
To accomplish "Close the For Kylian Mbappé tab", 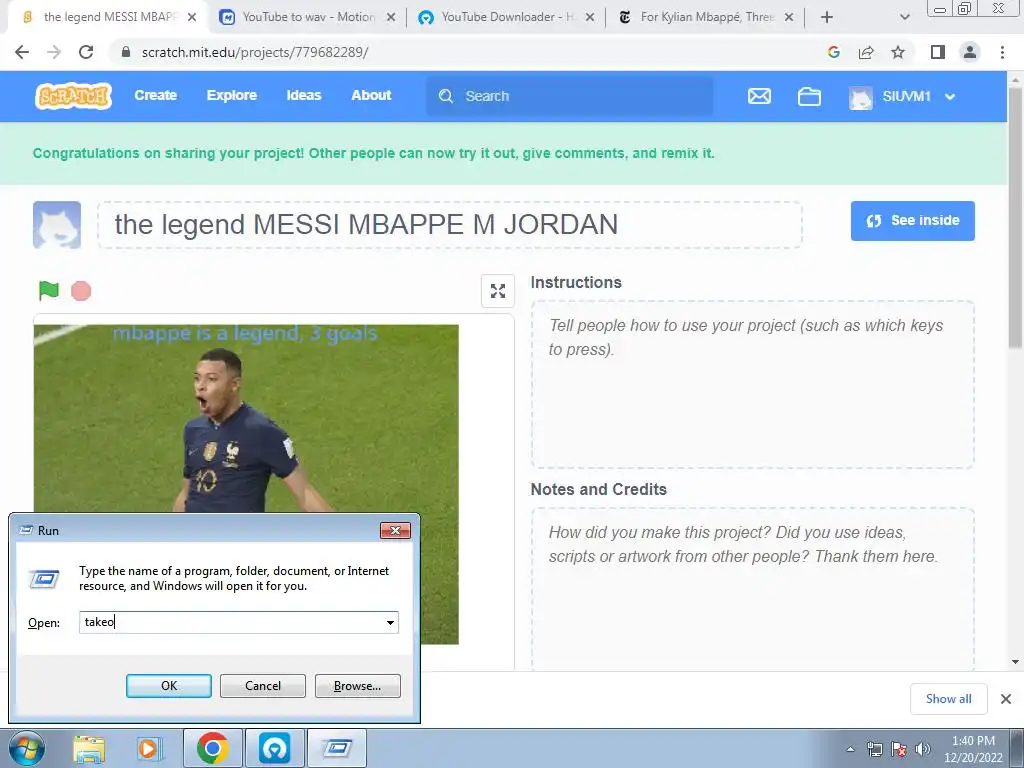I will click(x=789, y=18).
